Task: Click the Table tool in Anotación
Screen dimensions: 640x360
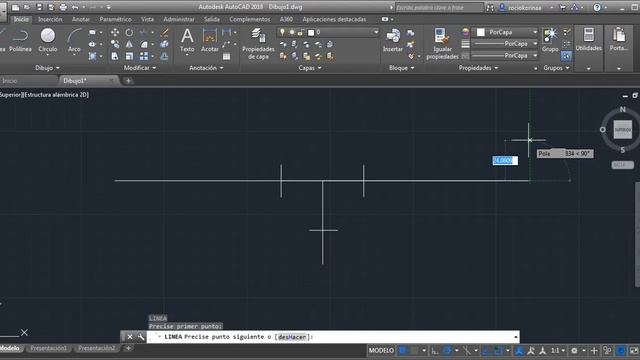Action: pos(227,56)
